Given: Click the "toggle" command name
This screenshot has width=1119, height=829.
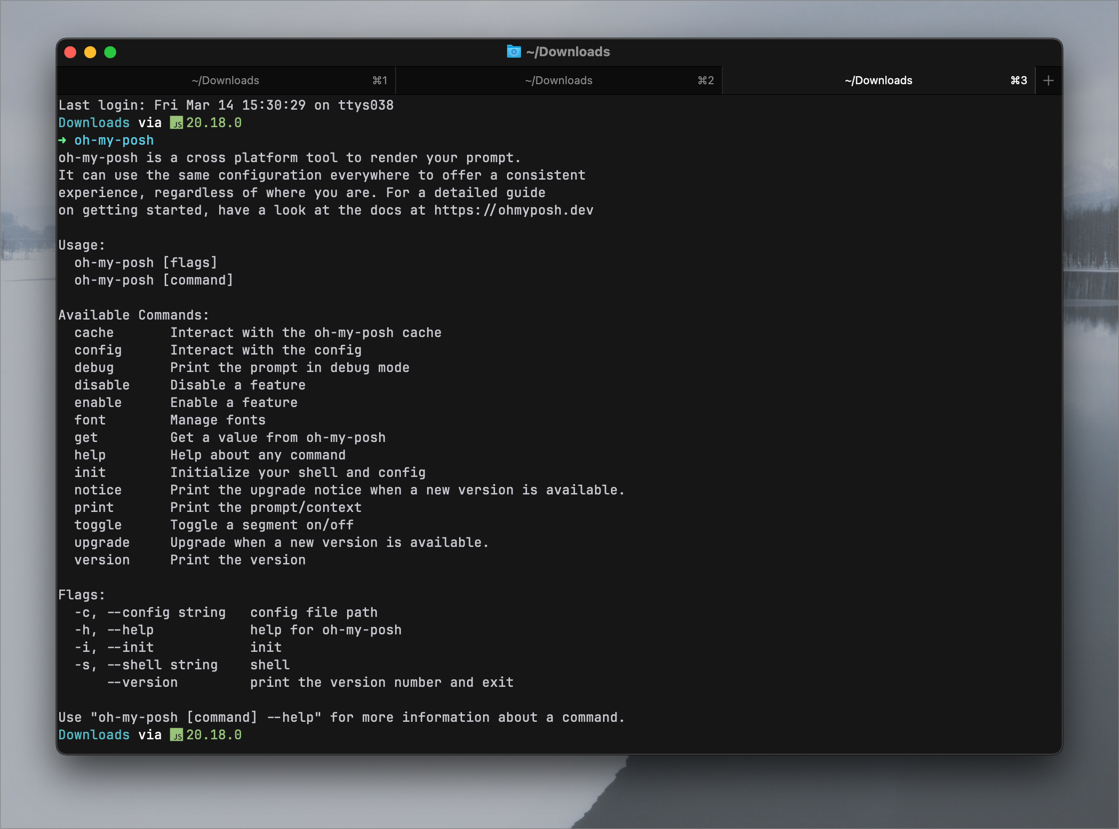Looking at the screenshot, I should [x=98, y=525].
